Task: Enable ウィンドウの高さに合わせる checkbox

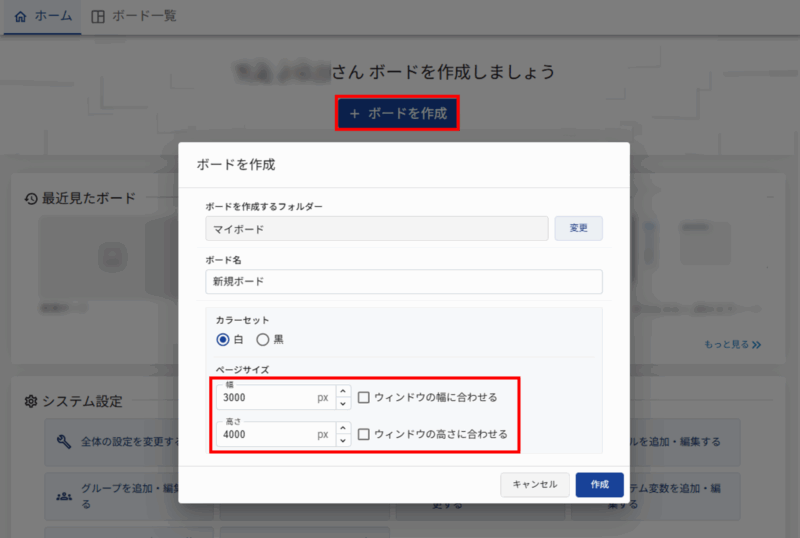Action: 363,434
